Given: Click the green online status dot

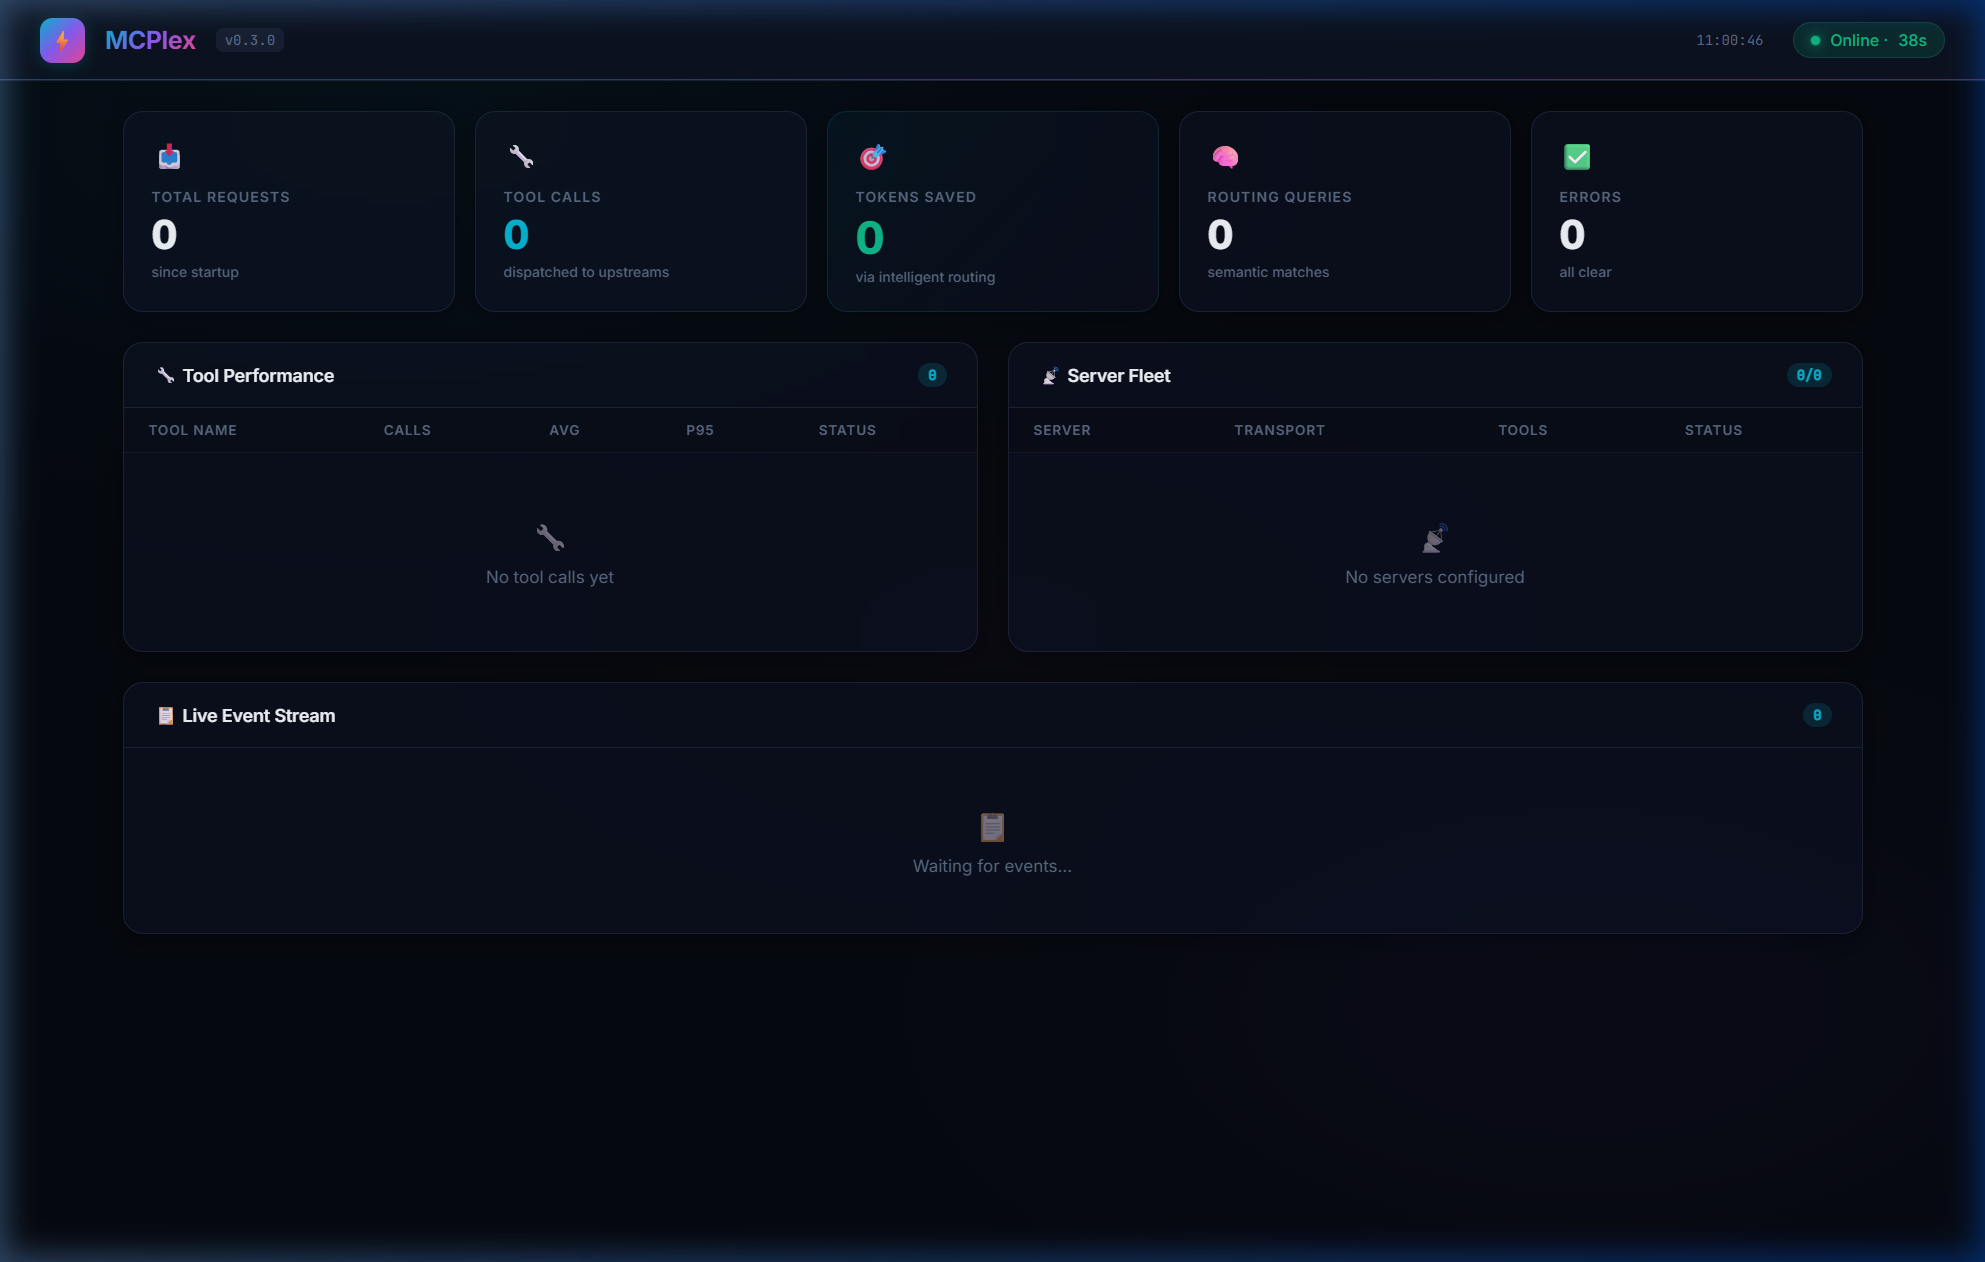Looking at the screenshot, I should (1815, 41).
